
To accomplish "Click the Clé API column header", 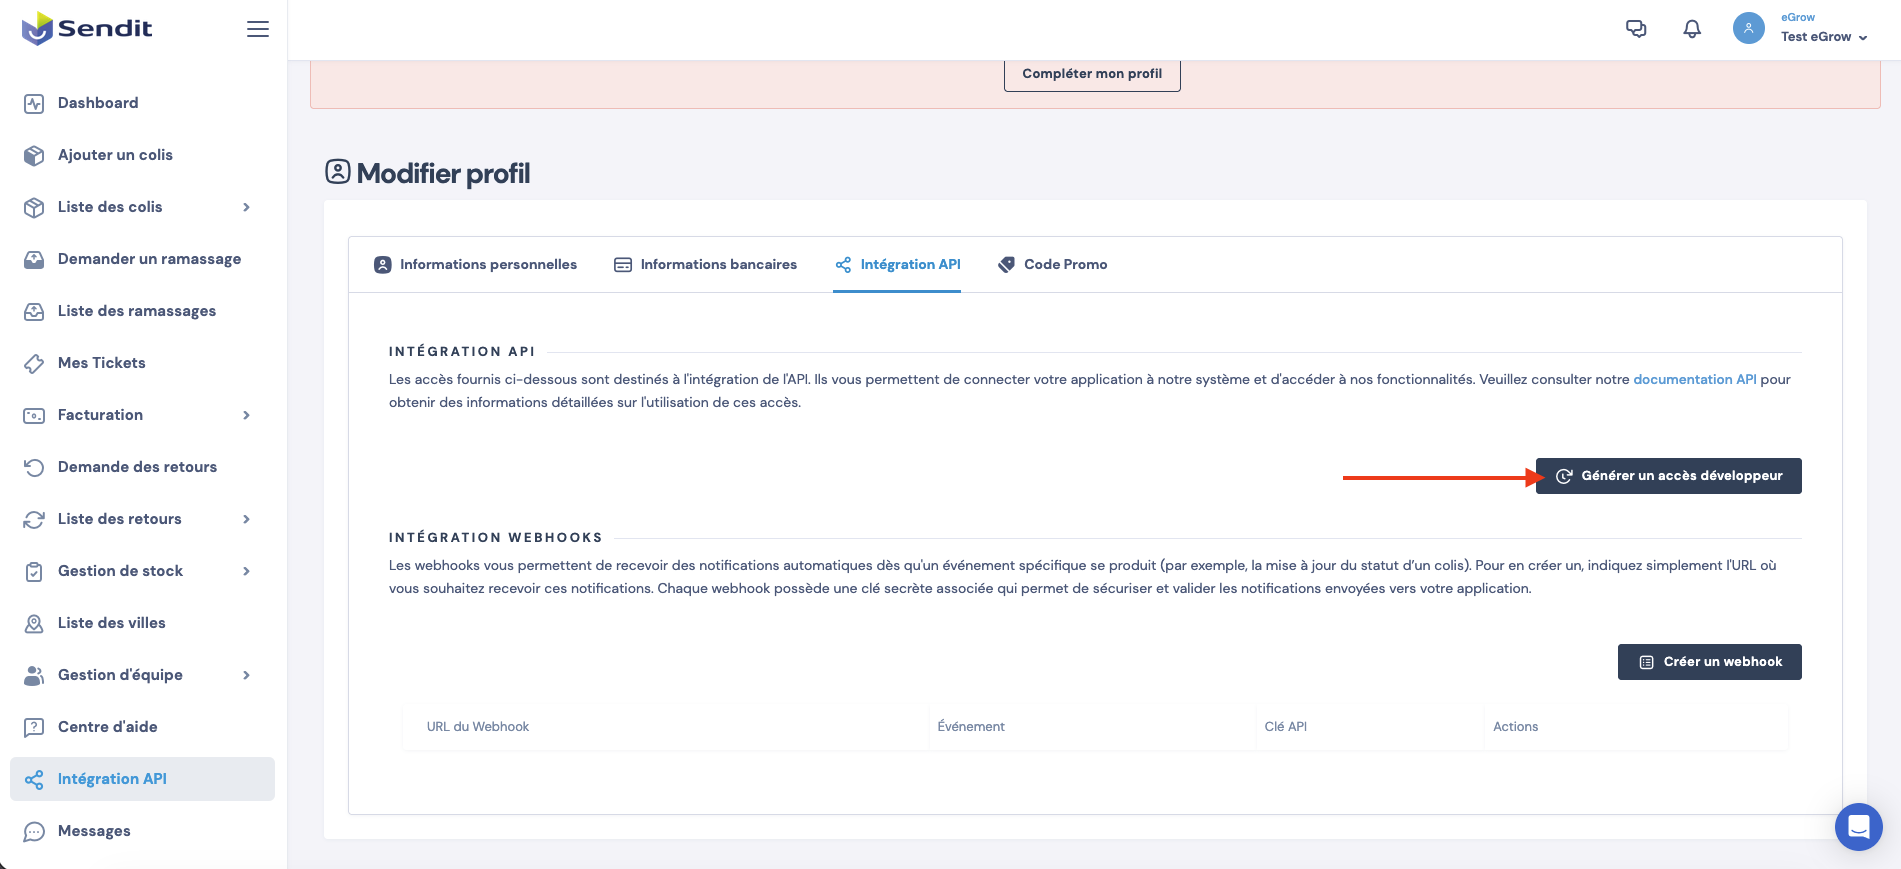I will [1285, 727].
